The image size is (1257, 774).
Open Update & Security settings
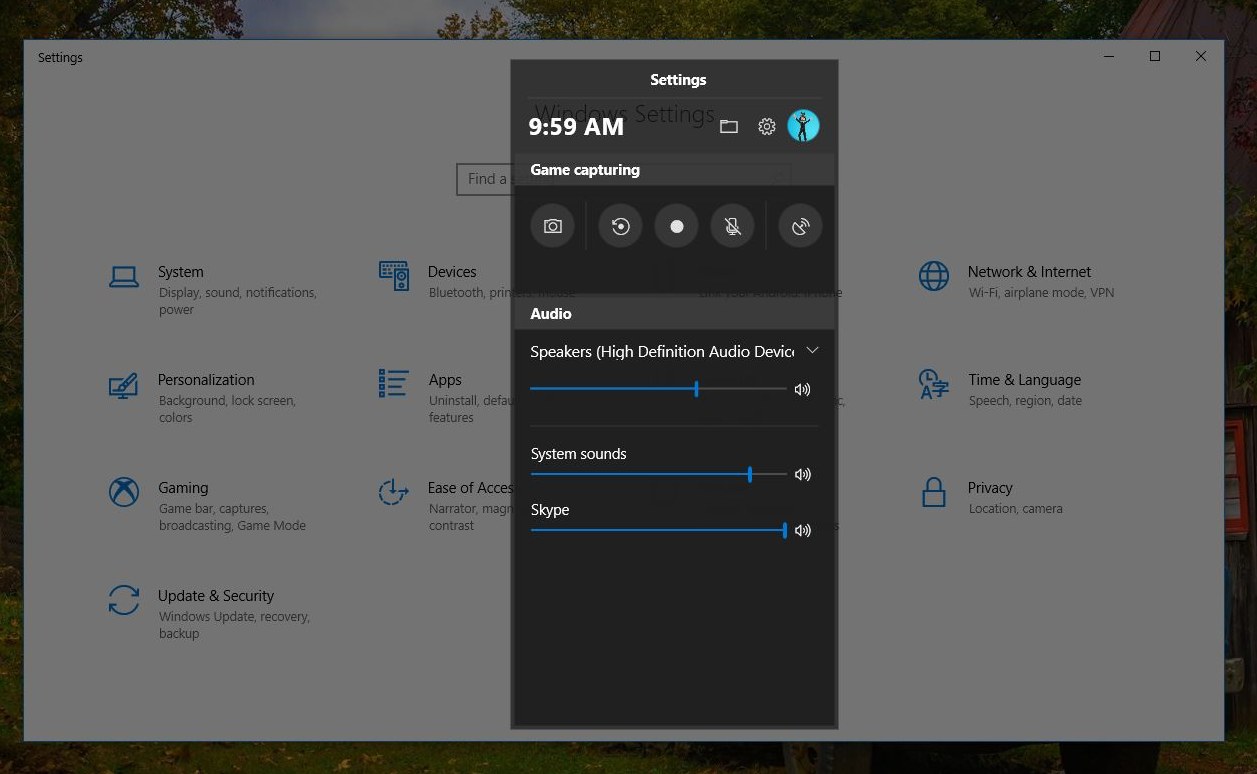coord(210,614)
